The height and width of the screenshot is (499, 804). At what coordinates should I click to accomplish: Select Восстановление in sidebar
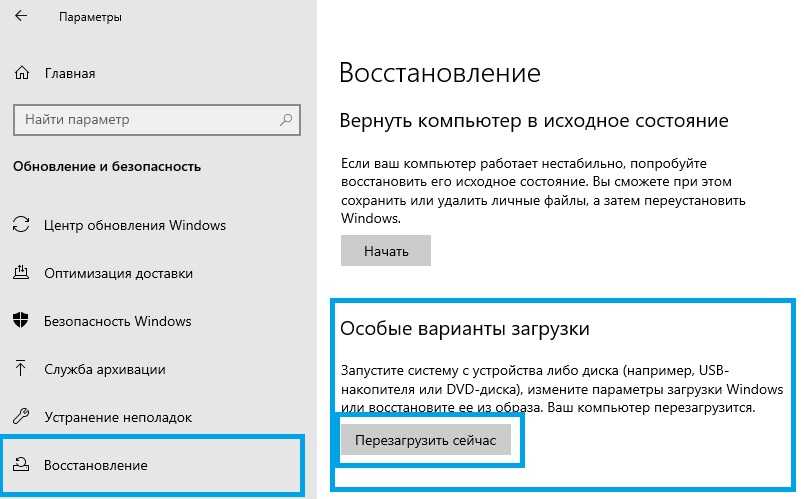96,465
